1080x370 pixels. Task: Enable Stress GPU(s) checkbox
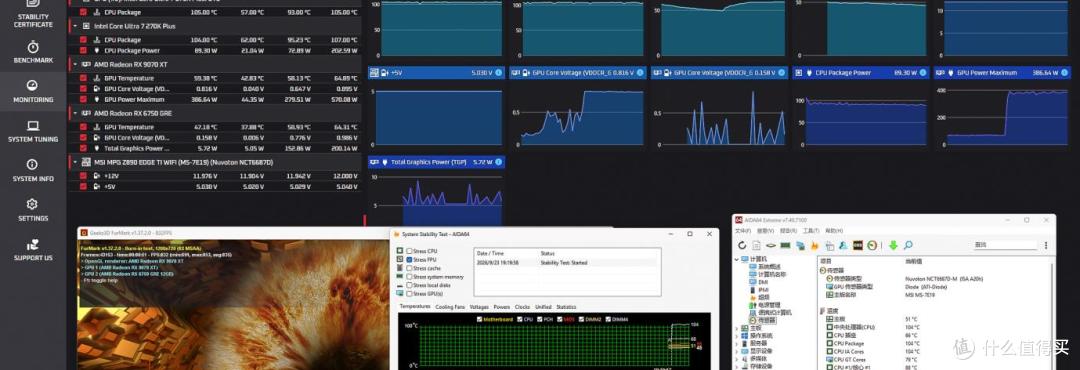(409, 293)
